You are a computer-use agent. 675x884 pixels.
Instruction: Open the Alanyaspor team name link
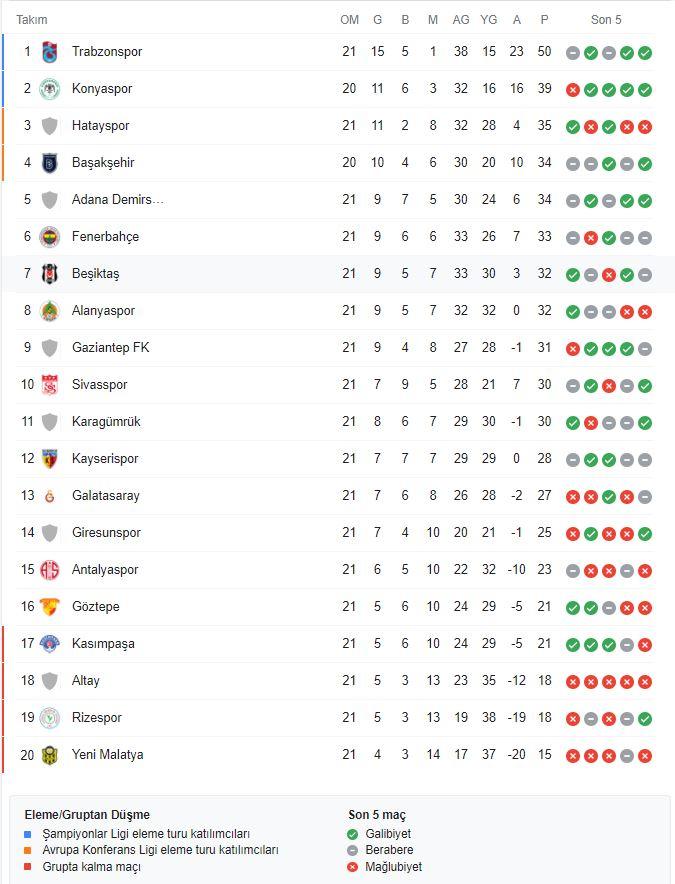103,311
